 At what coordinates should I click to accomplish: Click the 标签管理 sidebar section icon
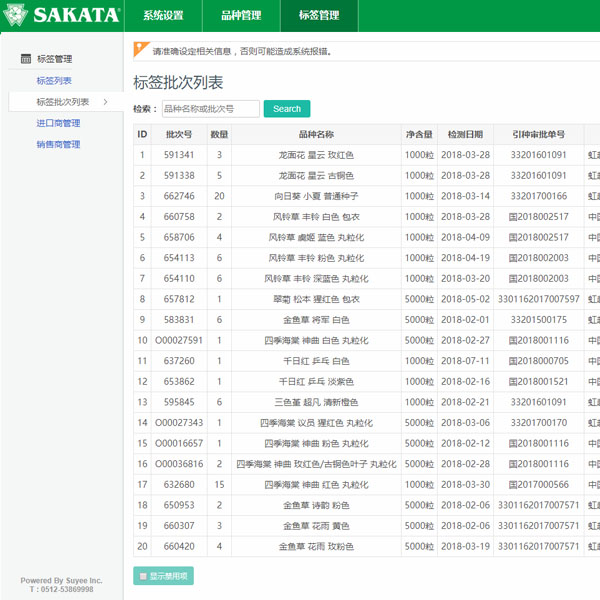click(26, 59)
